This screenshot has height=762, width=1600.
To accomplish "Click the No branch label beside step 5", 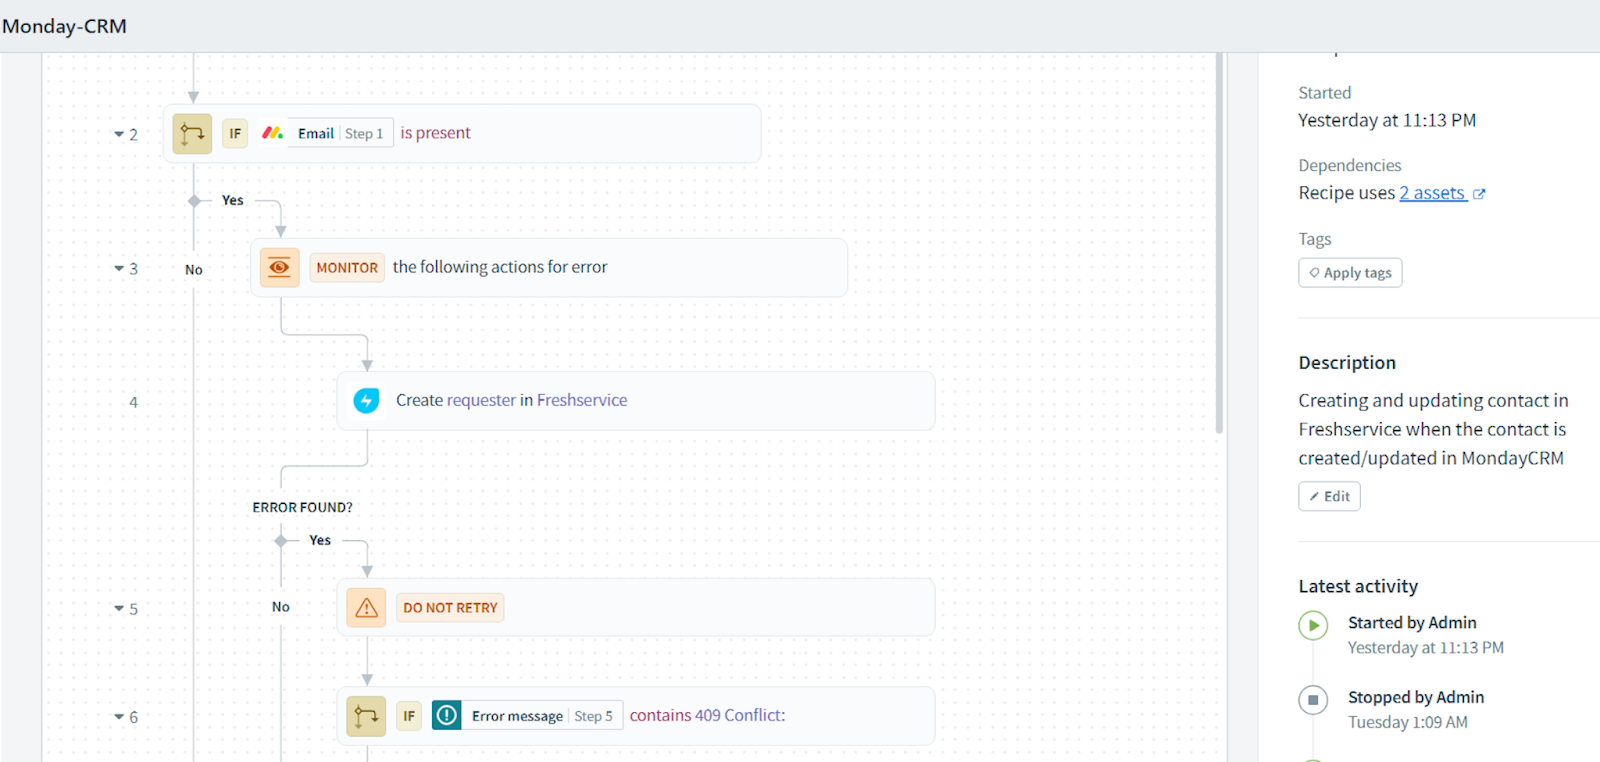I will [281, 607].
